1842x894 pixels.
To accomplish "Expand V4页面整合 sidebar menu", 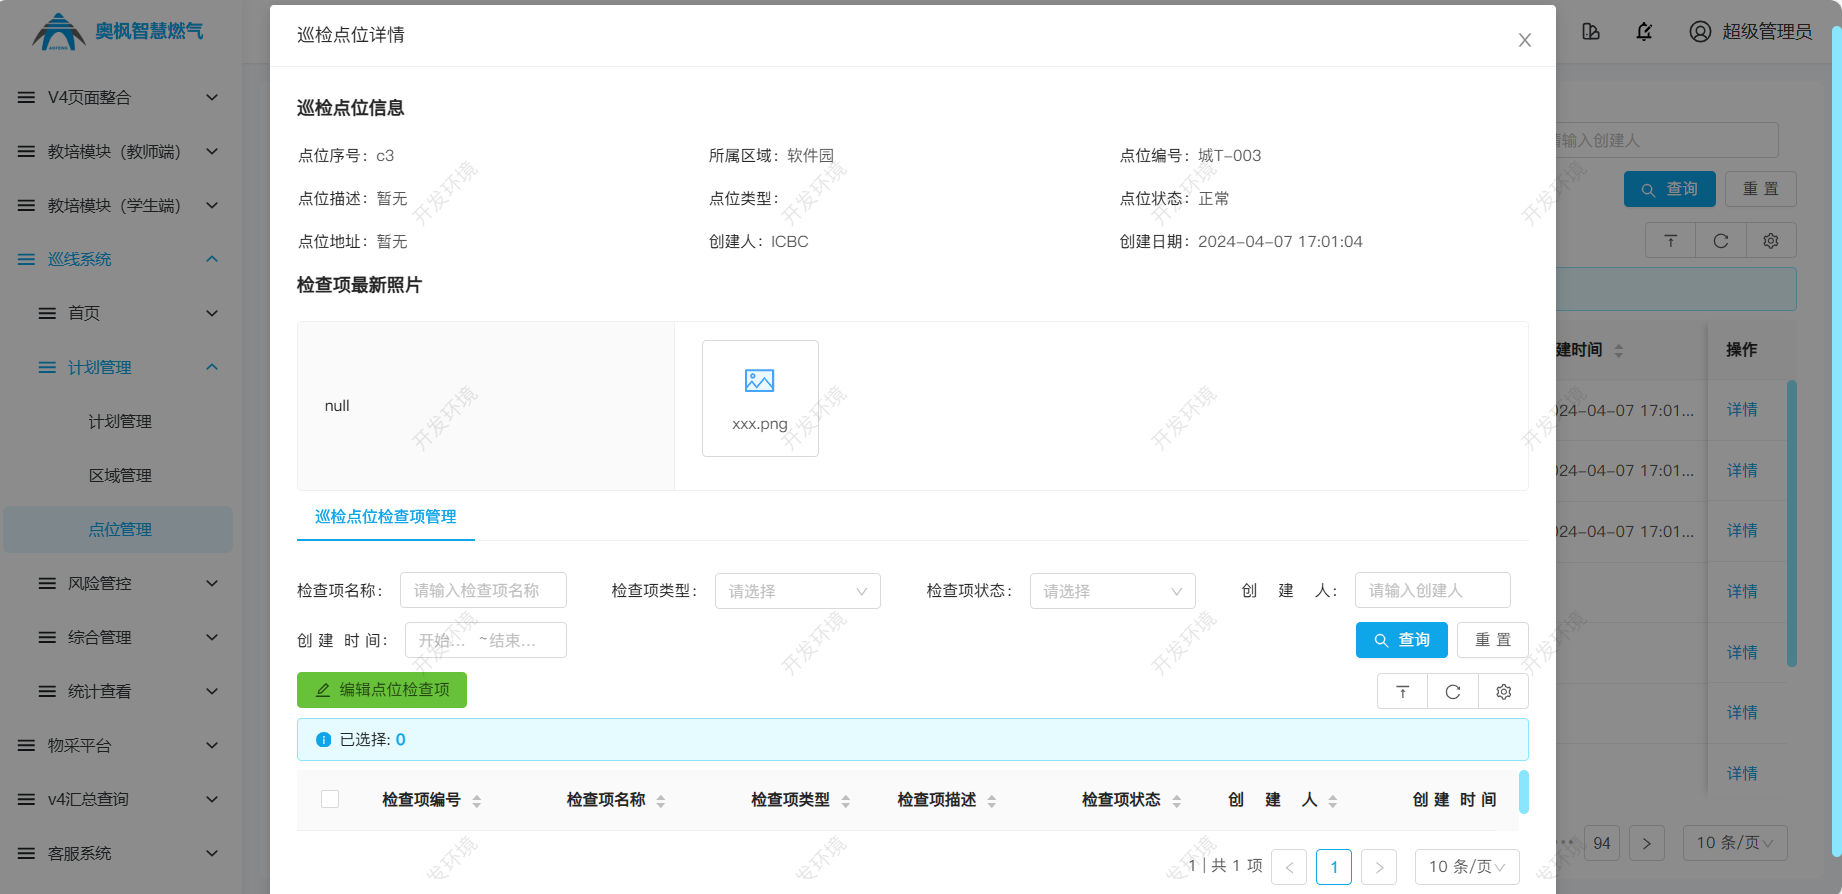I will tap(118, 97).
